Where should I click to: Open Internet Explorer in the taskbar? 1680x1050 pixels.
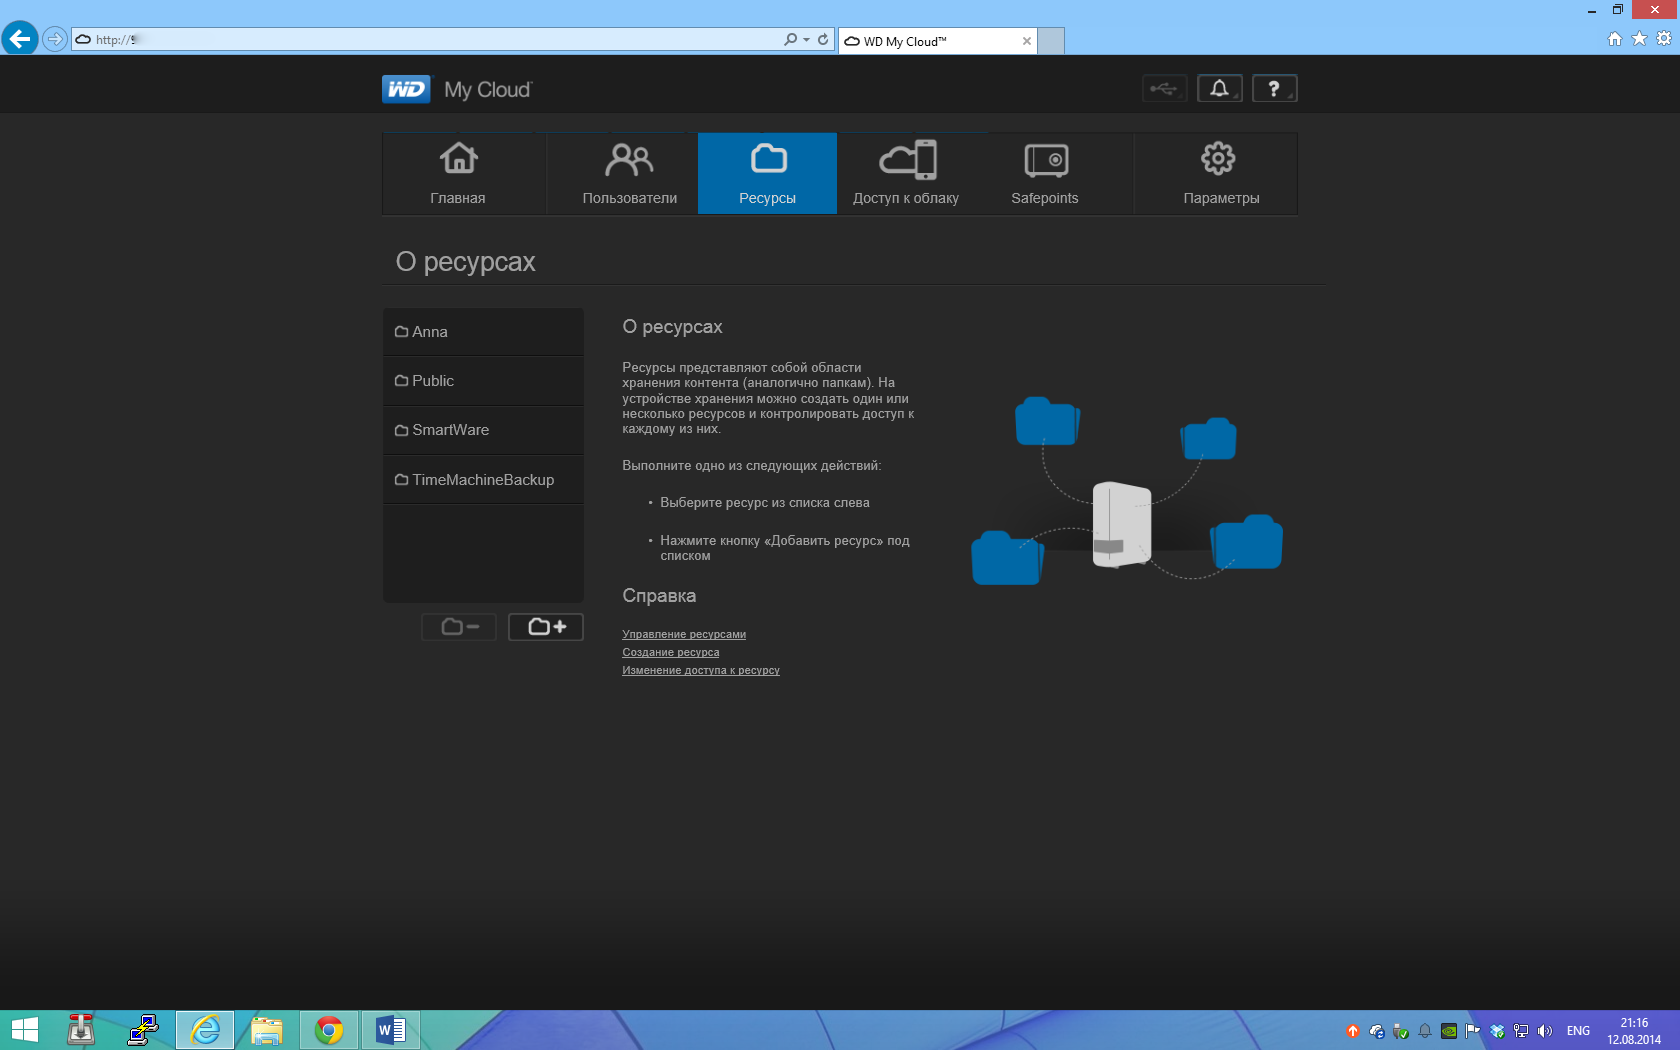205,1030
